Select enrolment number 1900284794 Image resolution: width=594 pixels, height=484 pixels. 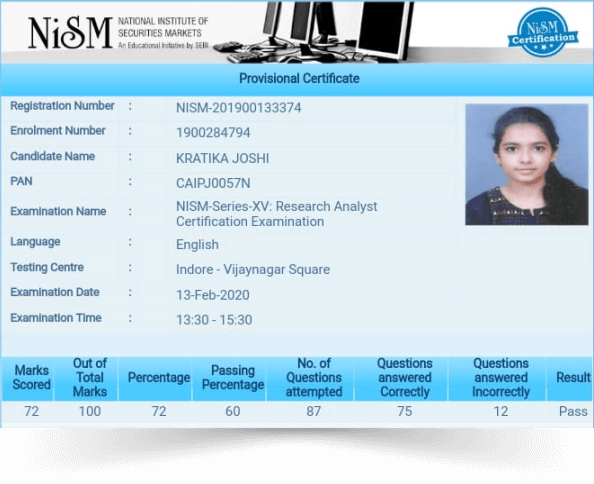tap(213, 133)
